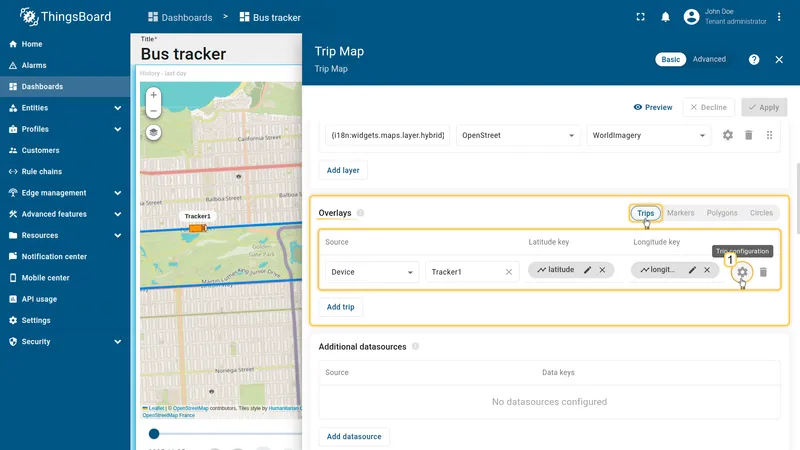Screen dimensions: 800x450
Task: Expand the Profiles menu chevron
Action: 118,129
